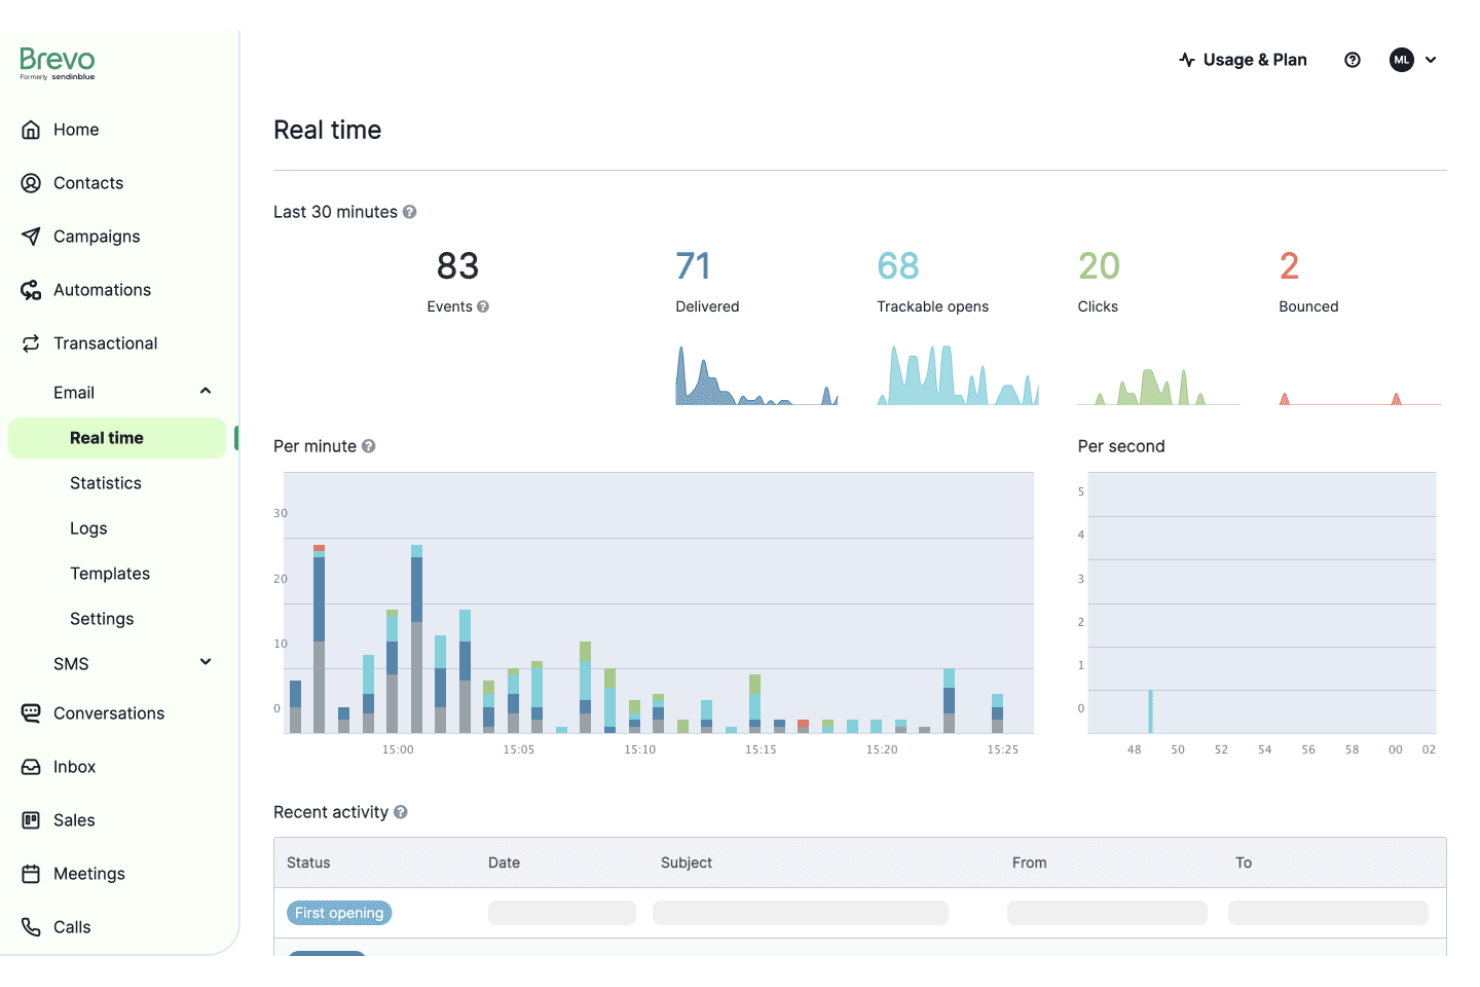Image resolution: width=1480 pixels, height=987 pixels.
Task: Expand the SMS section
Action: point(206,662)
